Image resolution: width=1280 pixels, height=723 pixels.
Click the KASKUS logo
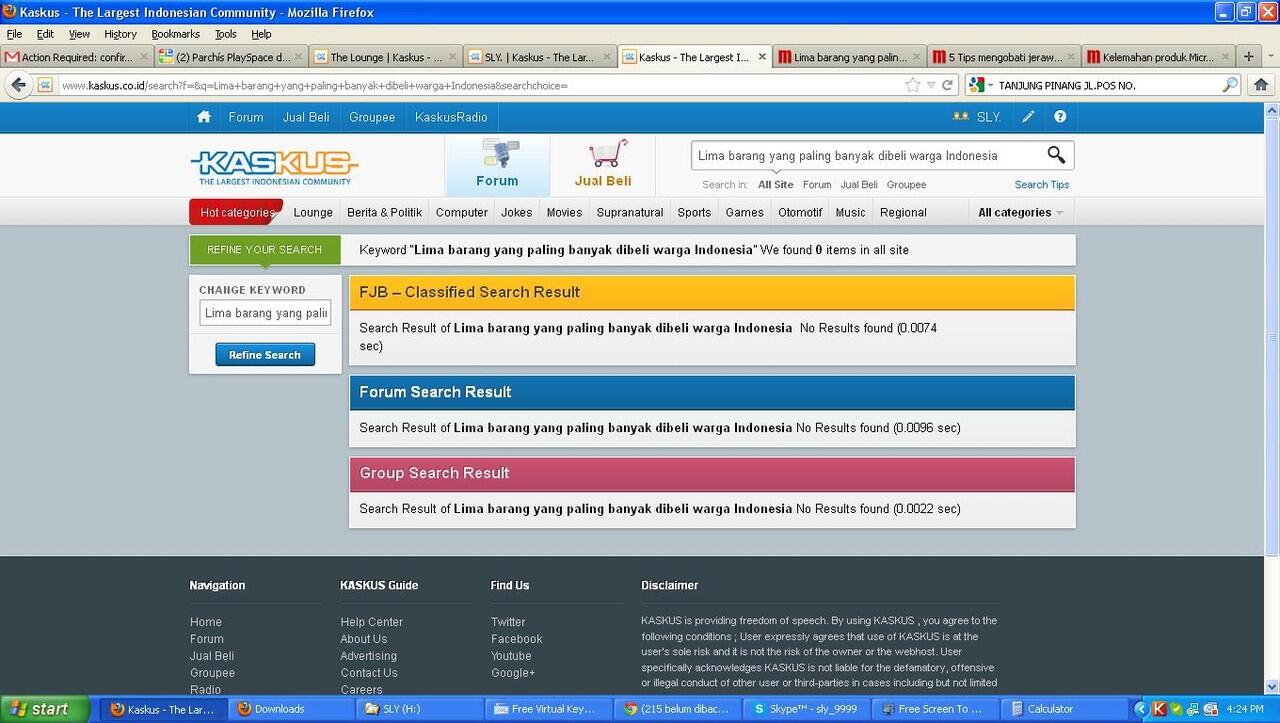[x=274, y=166]
